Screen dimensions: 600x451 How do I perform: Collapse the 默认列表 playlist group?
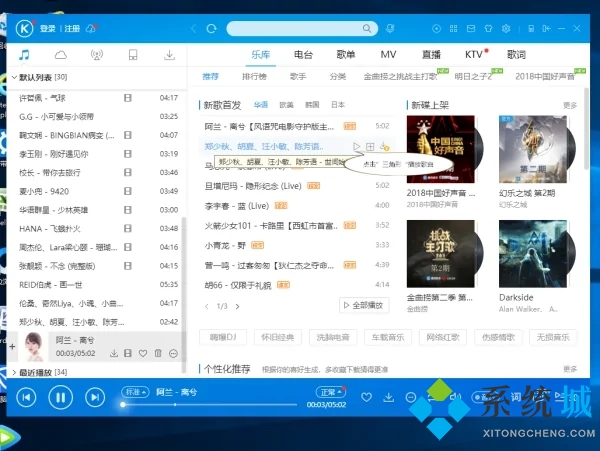[x=13, y=77]
